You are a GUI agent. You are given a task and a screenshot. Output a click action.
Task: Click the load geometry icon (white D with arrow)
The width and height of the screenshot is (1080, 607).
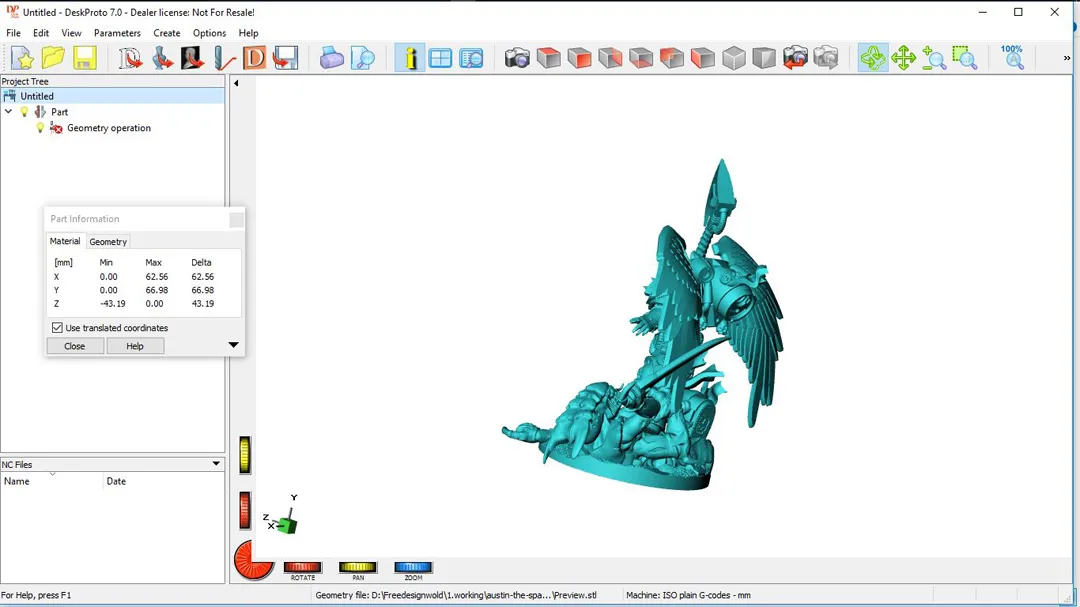tap(129, 59)
